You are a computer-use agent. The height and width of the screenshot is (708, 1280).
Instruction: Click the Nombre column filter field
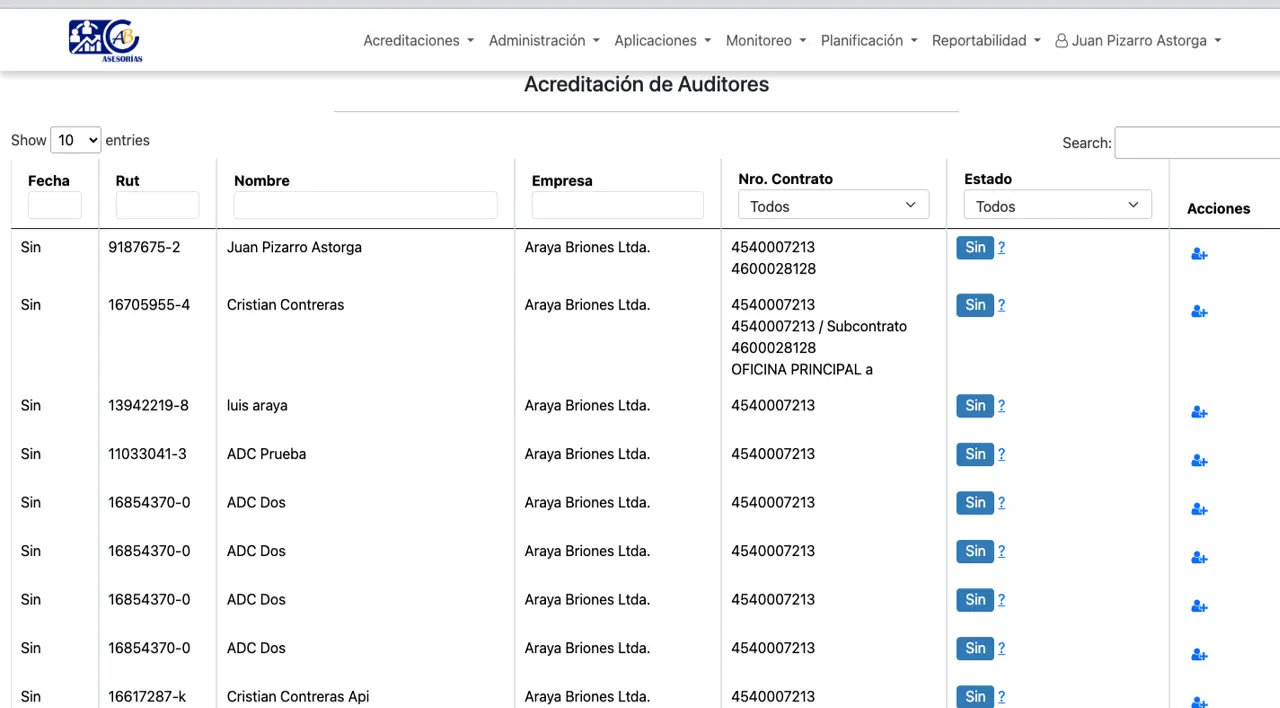pos(365,205)
